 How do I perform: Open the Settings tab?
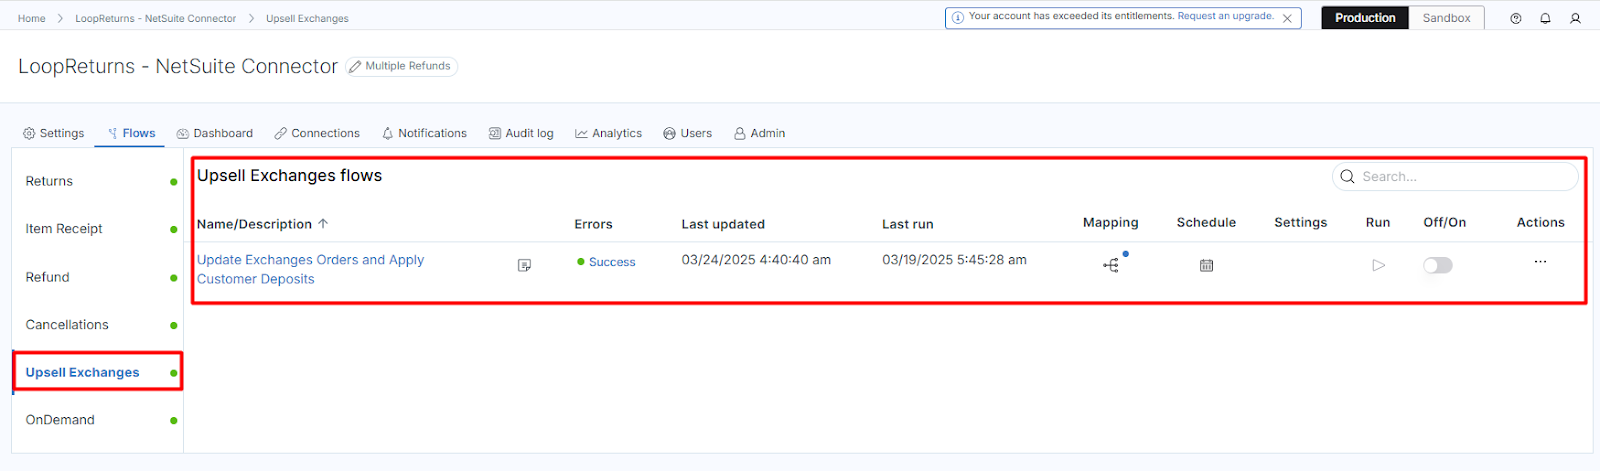tap(54, 133)
